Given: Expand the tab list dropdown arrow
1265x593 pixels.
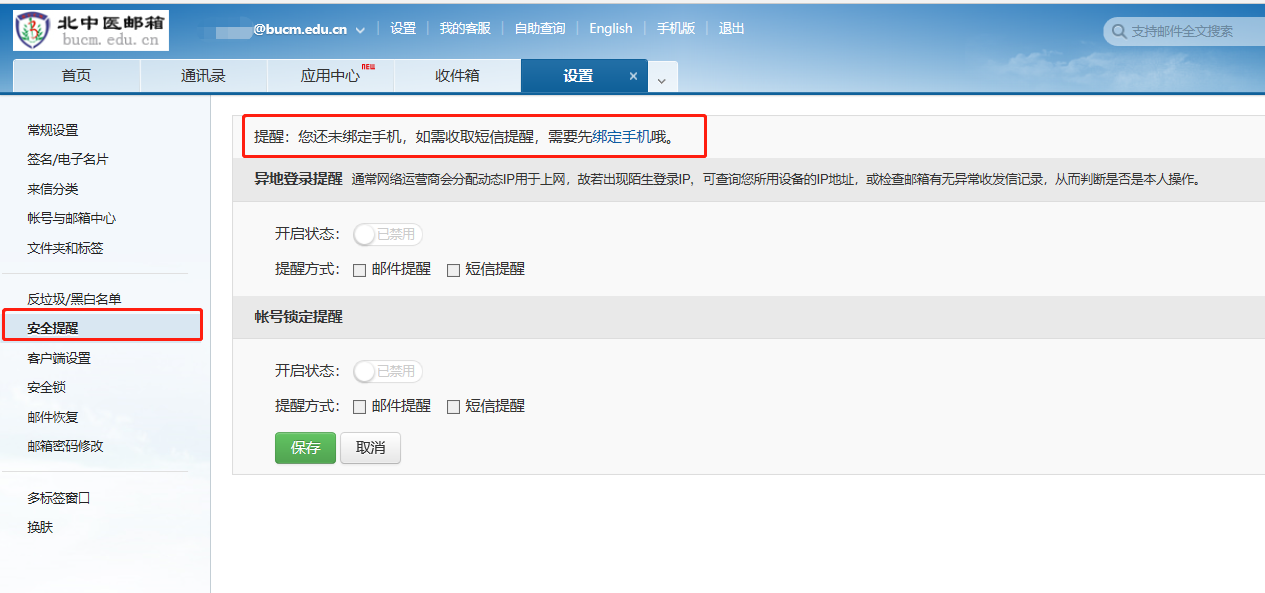Looking at the screenshot, I should pyautogui.click(x=662, y=78).
